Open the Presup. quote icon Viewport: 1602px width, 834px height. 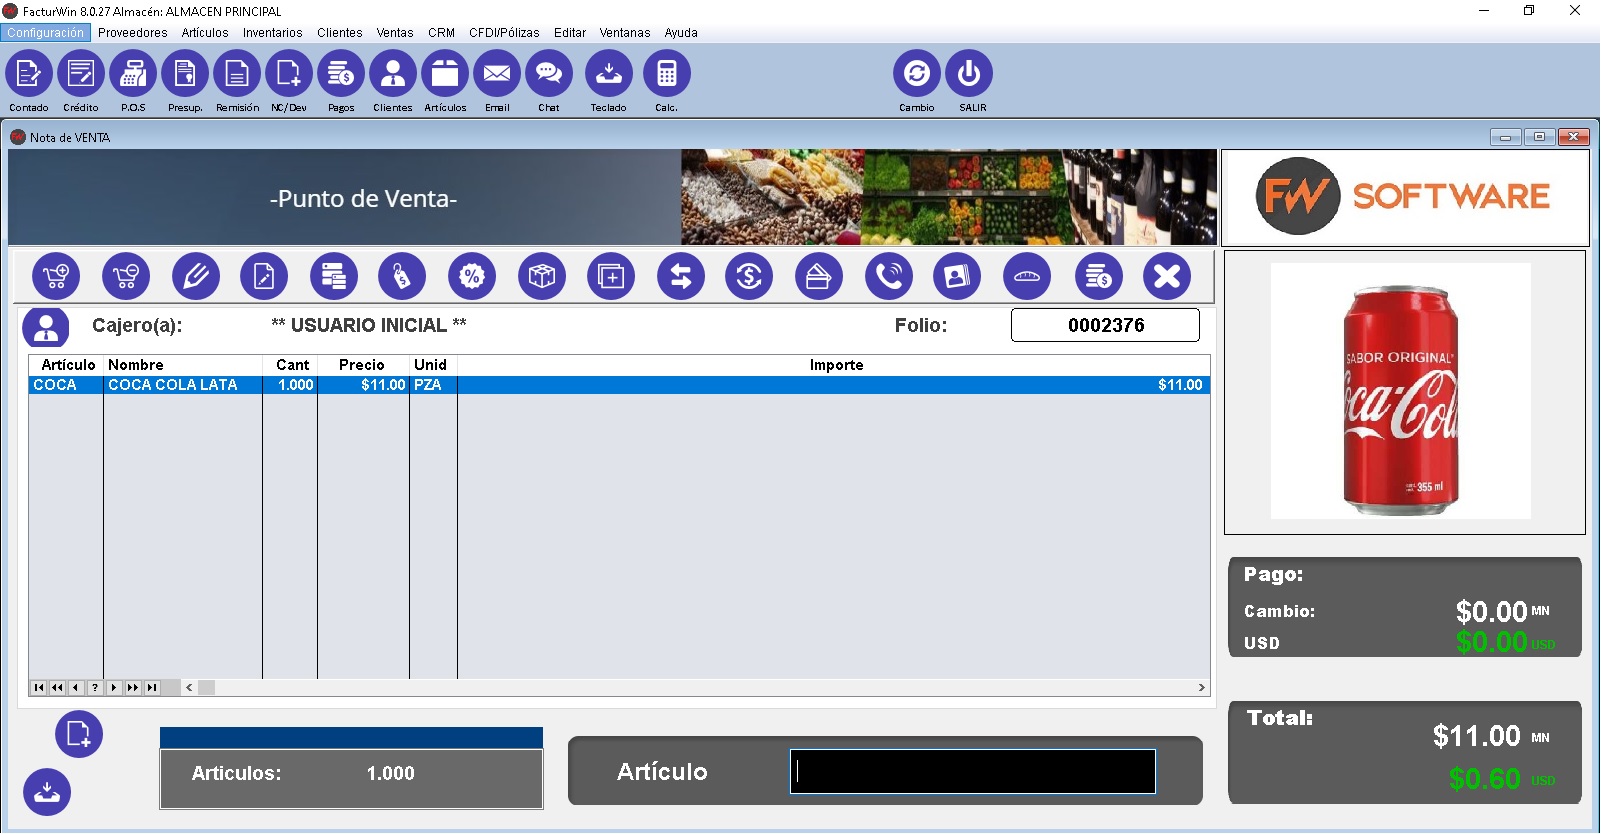[185, 74]
